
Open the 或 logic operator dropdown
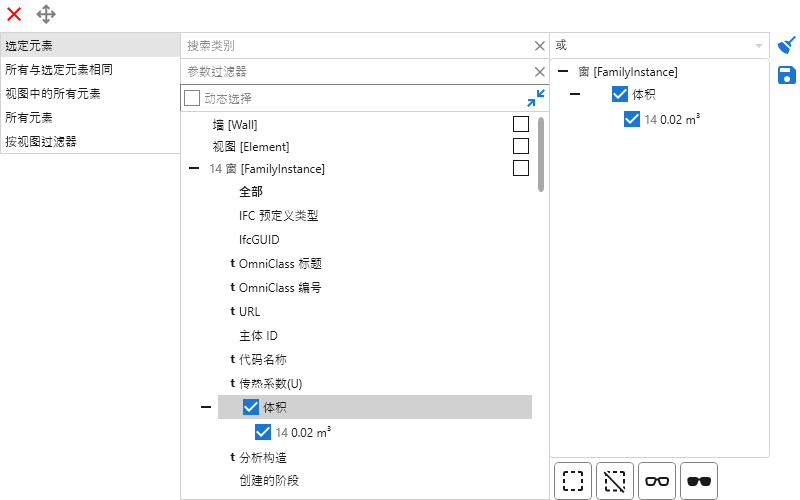coord(757,45)
